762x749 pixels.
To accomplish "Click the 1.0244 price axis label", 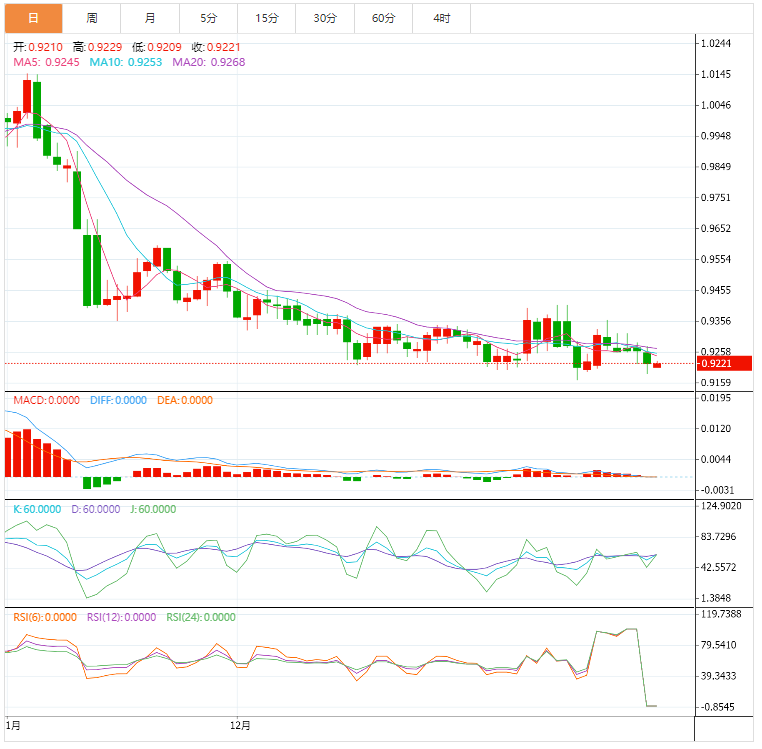I will [715, 43].
